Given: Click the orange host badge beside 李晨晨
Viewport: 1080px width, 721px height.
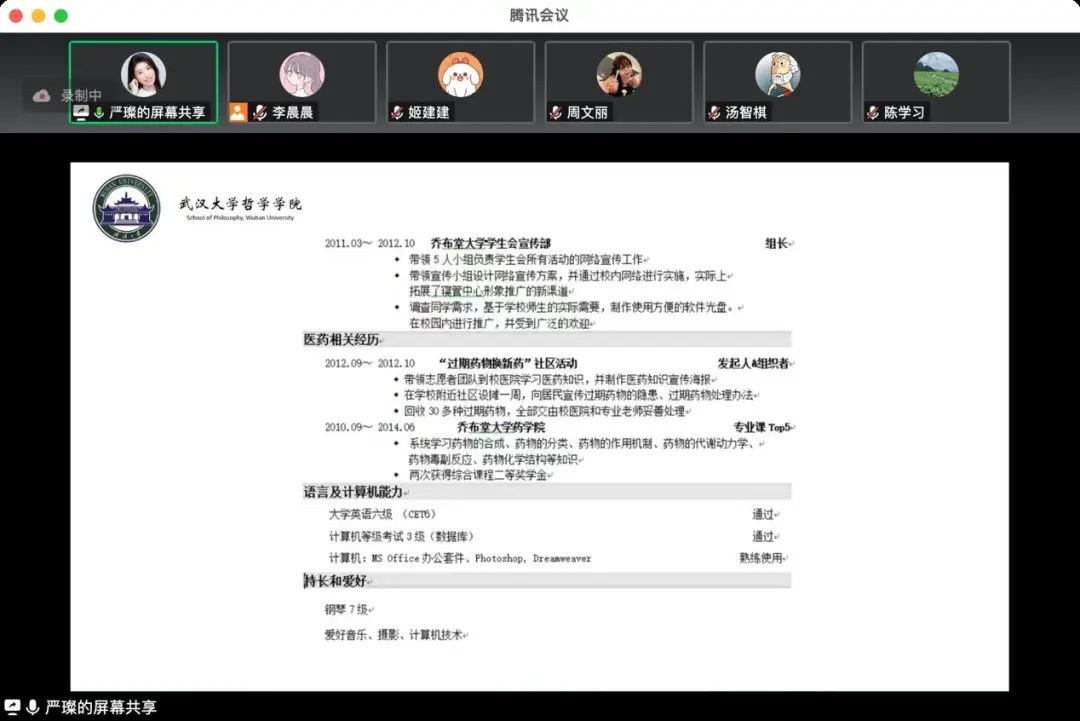Looking at the screenshot, I should pos(238,112).
